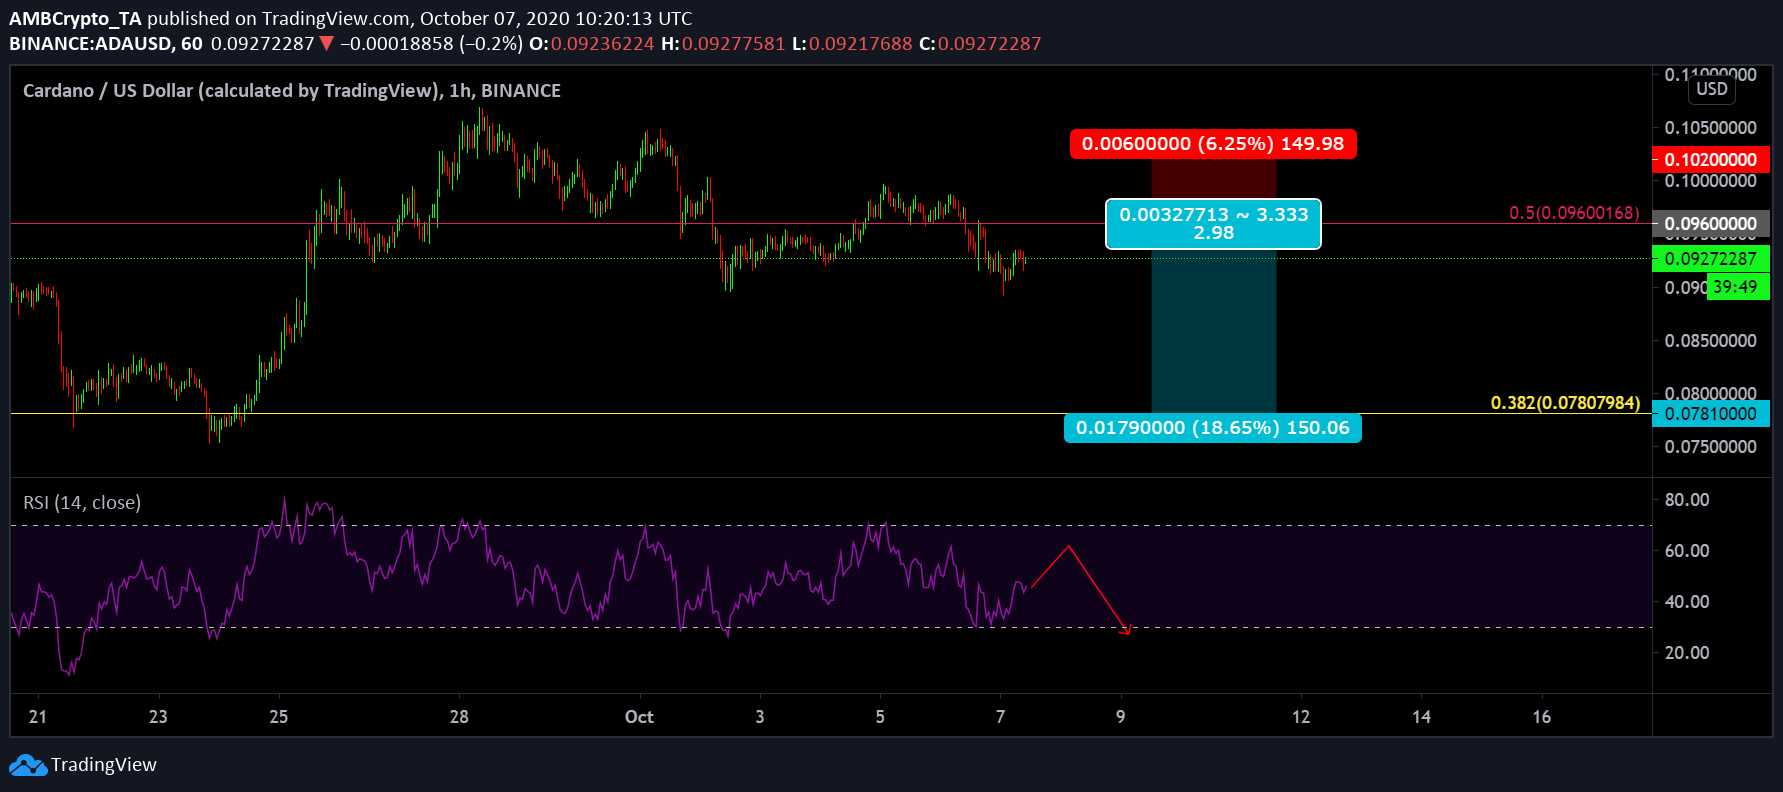The image size is (1783, 792).
Task: Click the red arrowhead in the RSI pane
Action: [x=1126, y=630]
